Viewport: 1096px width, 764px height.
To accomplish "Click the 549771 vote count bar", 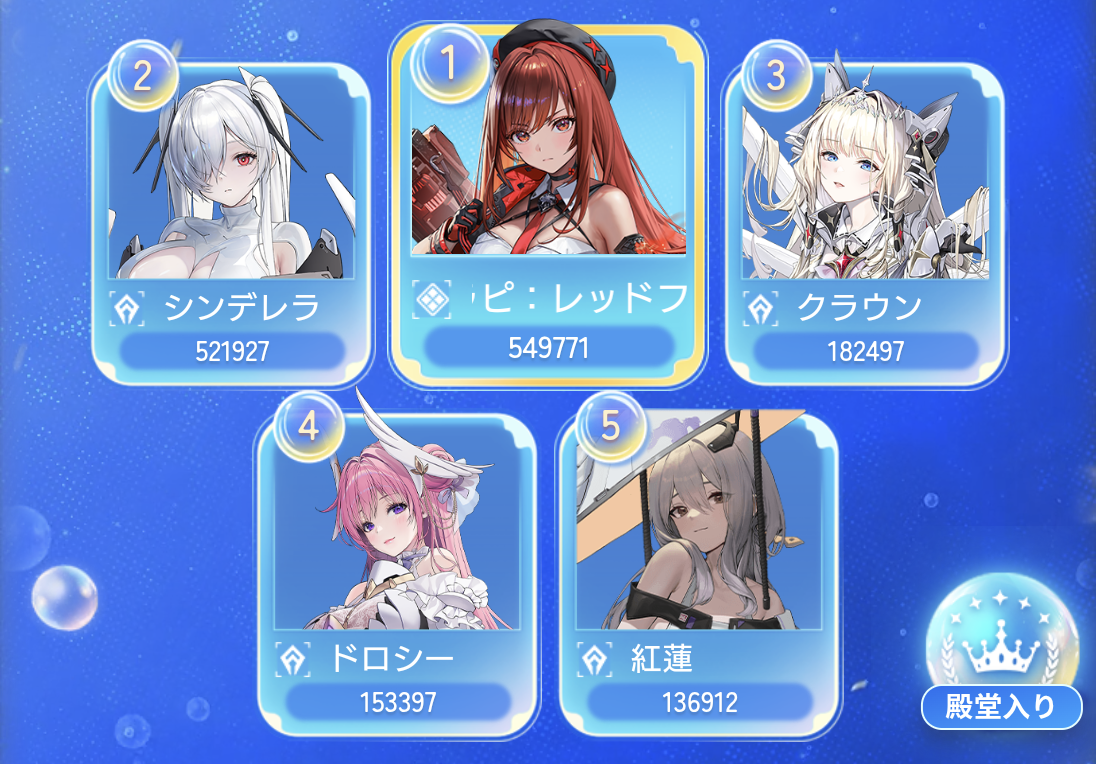I will pyautogui.click(x=549, y=347).
